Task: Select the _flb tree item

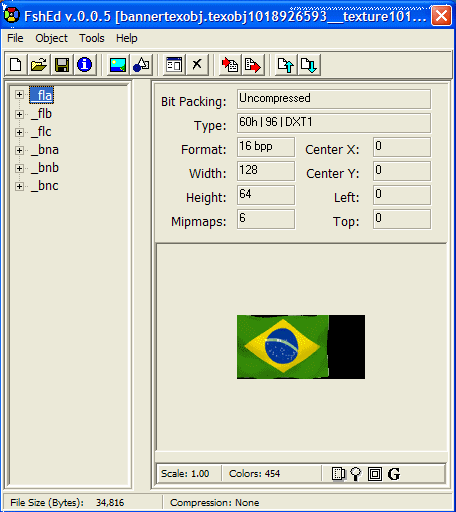Action: [42, 114]
